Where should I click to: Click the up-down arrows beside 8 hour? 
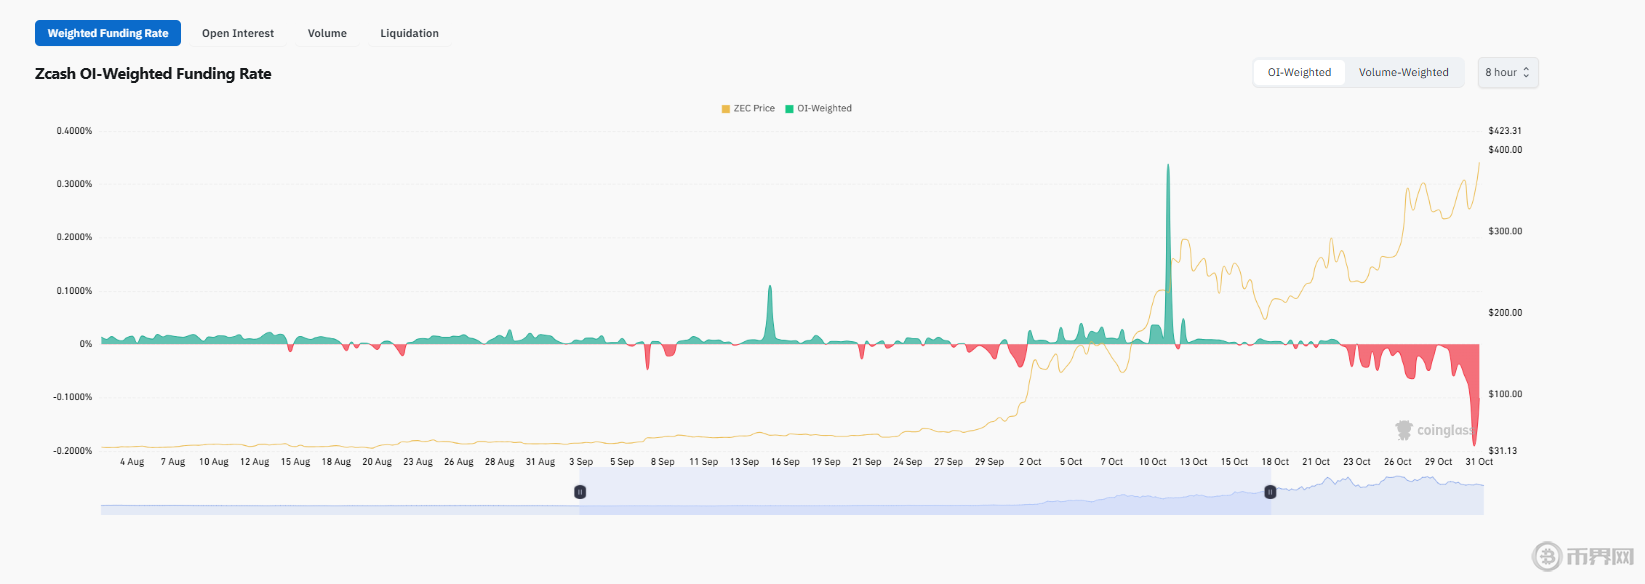(1526, 73)
